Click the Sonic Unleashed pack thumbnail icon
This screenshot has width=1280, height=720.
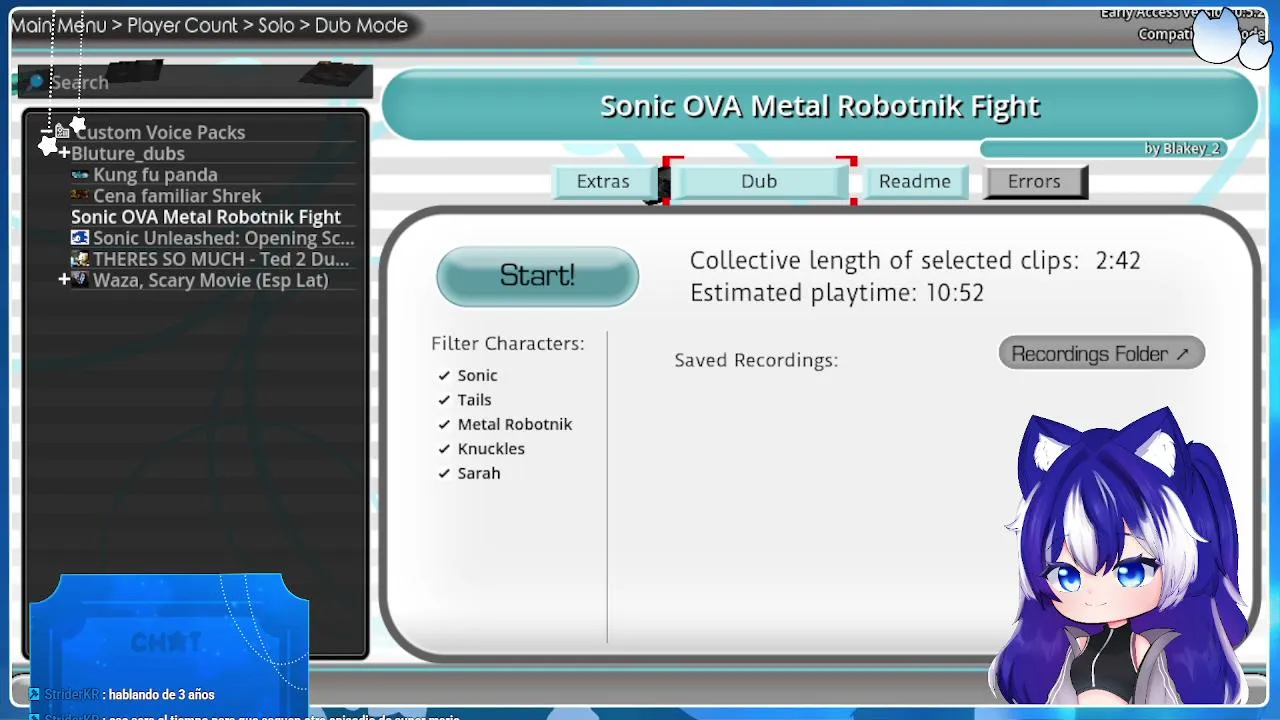point(80,238)
